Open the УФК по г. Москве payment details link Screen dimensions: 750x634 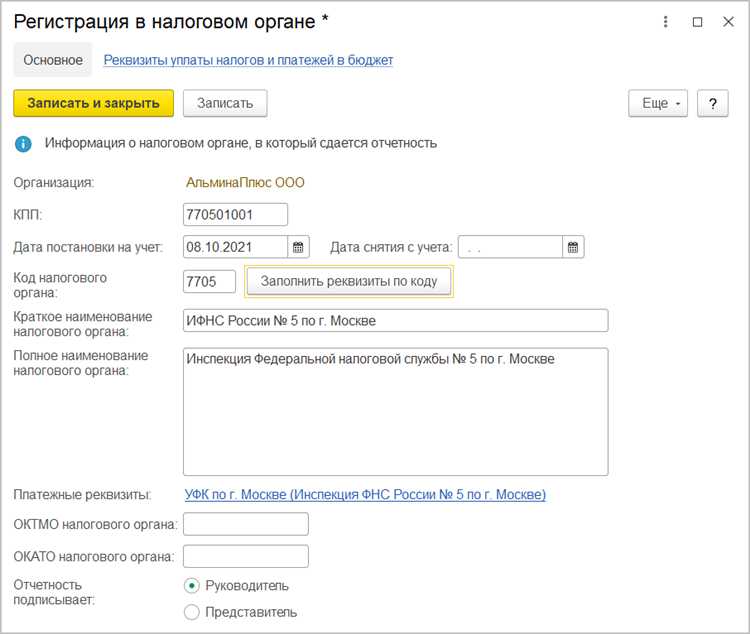365,494
